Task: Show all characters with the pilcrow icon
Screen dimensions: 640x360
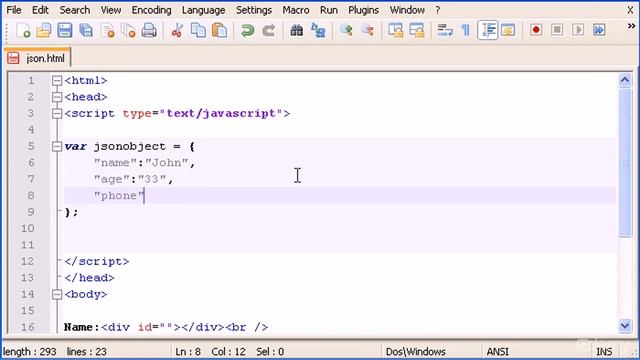Action: click(x=466, y=31)
